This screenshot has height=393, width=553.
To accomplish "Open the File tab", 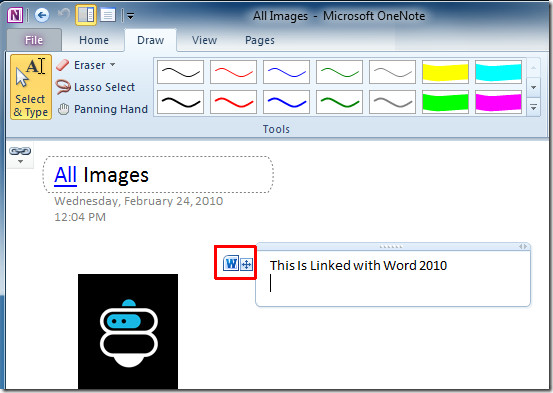I will (x=34, y=40).
